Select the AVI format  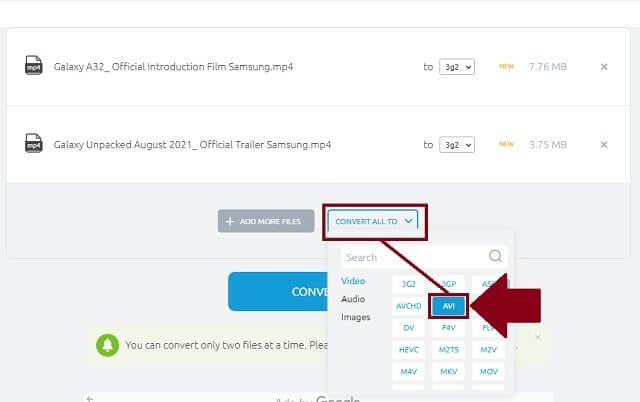pos(448,306)
